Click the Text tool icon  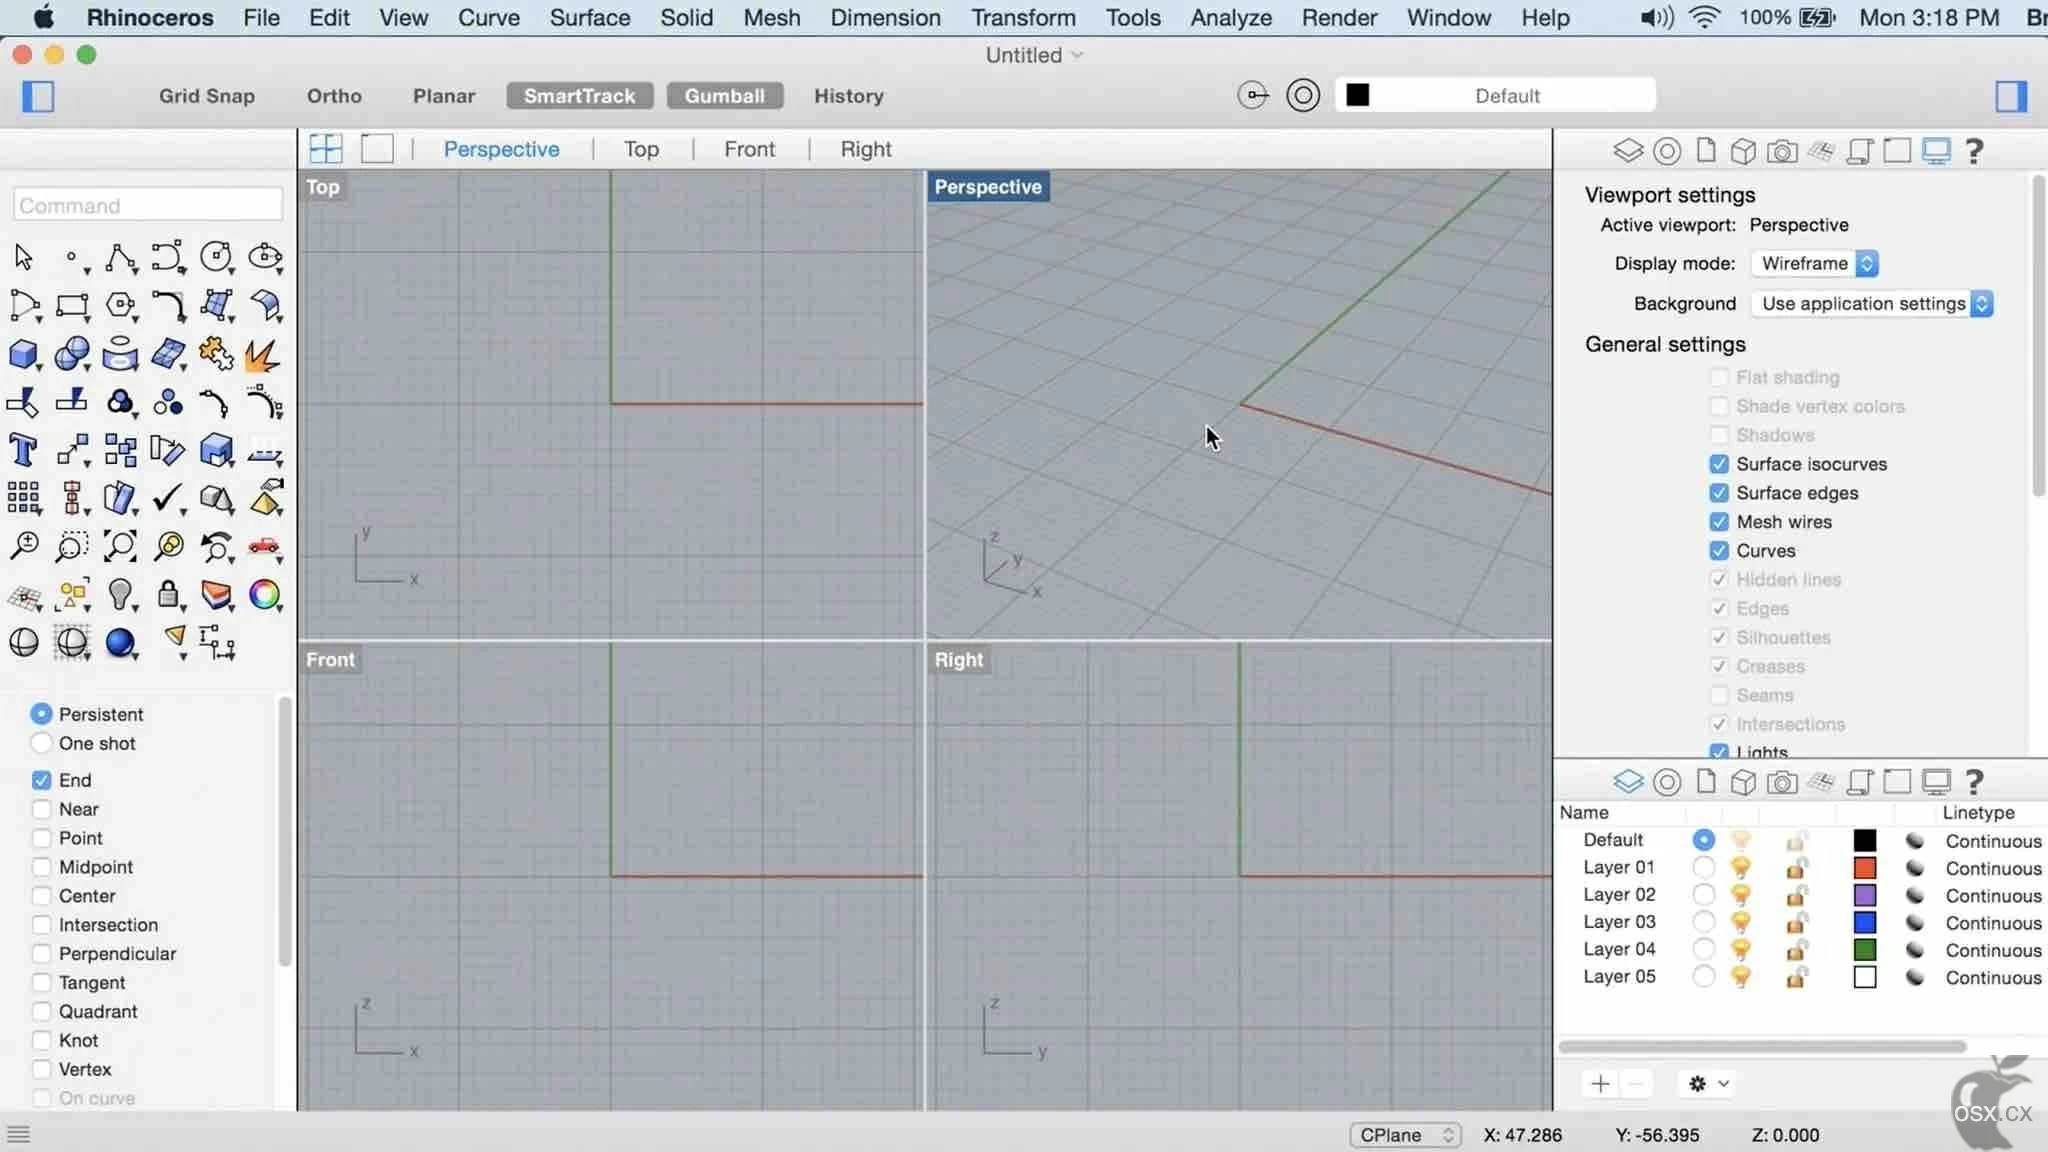[x=23, y=450]
